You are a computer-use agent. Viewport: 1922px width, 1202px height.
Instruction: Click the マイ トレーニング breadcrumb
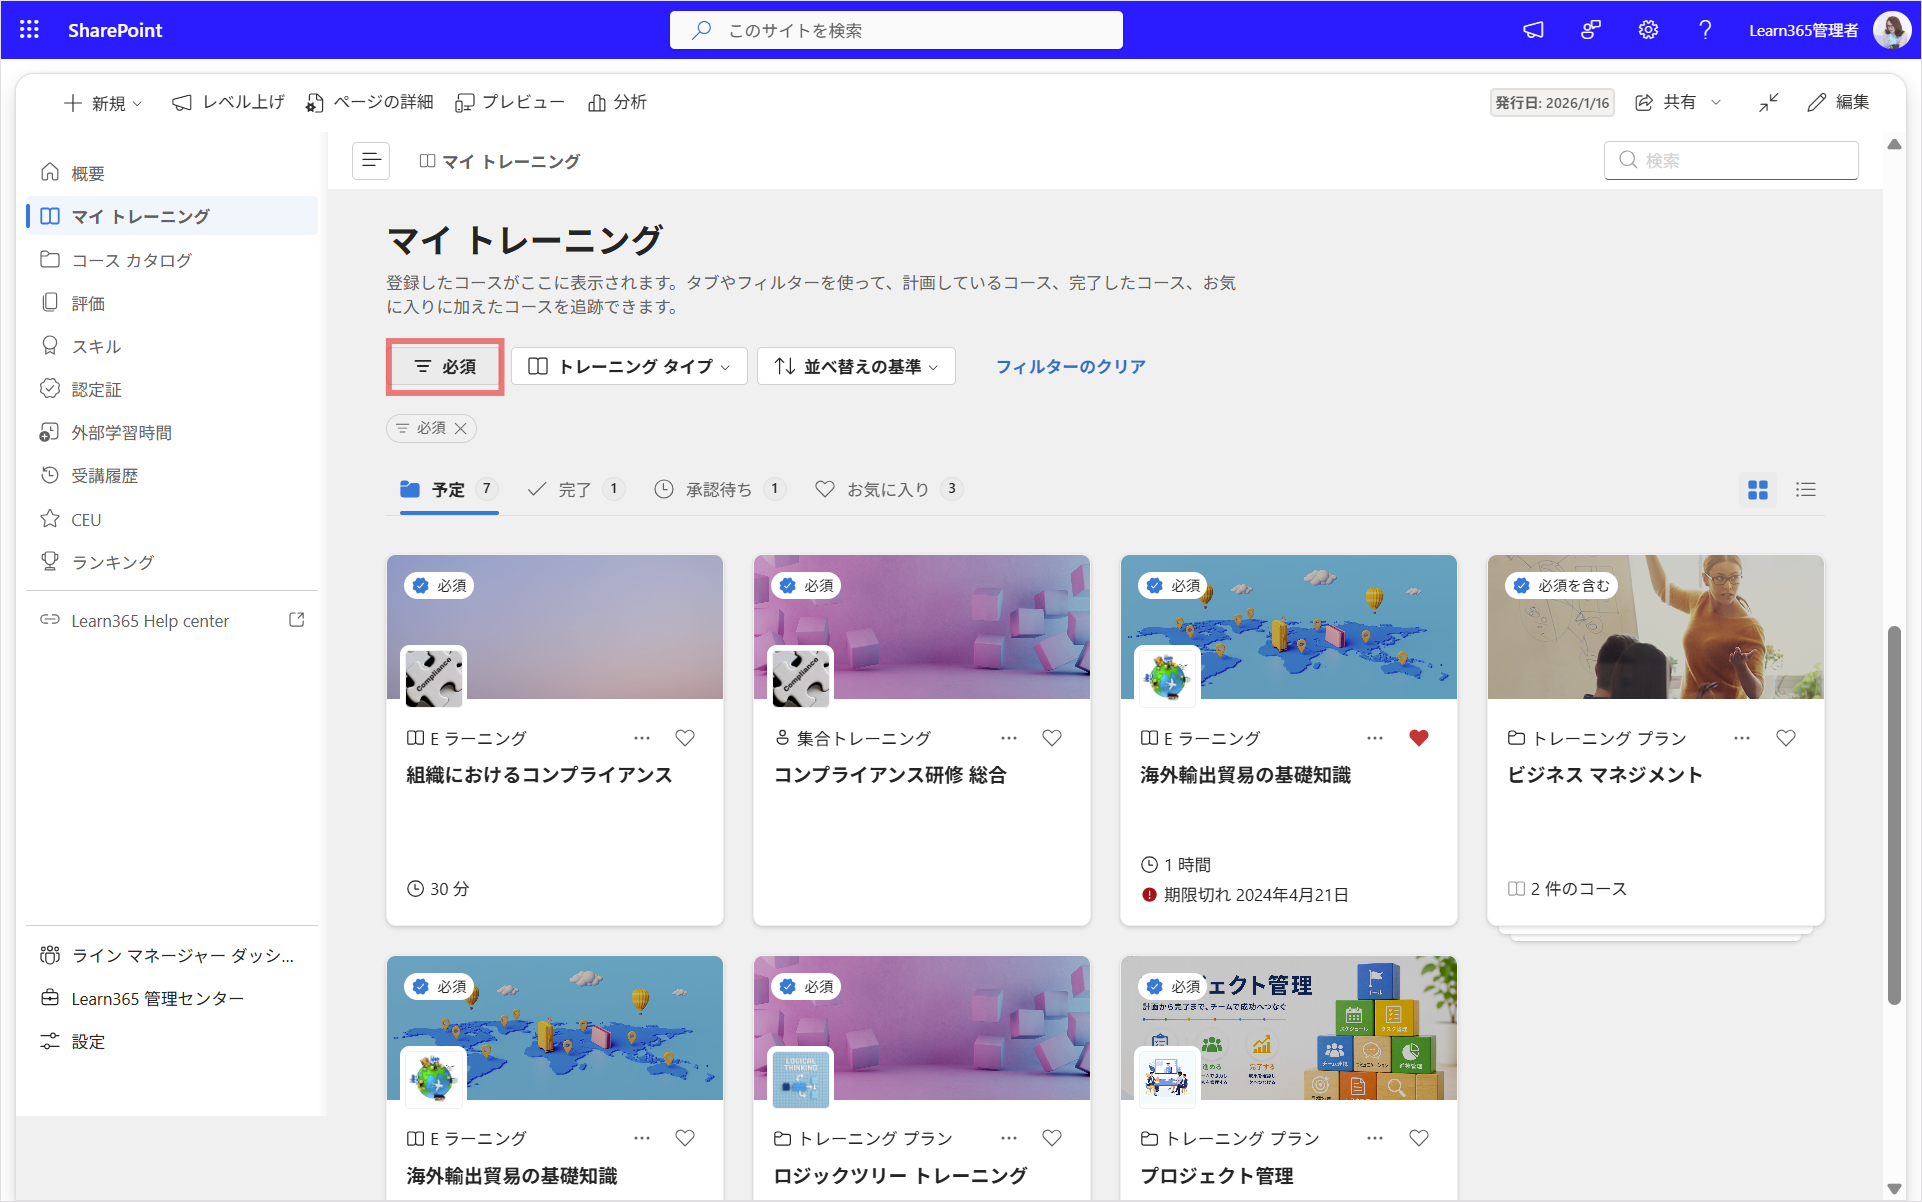(499, 161)
